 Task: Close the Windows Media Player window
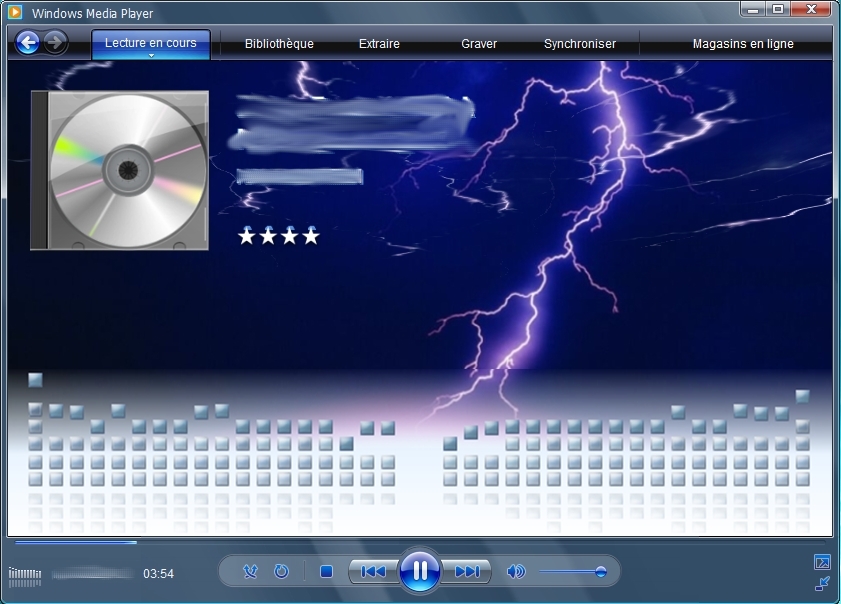click(812, 9)
